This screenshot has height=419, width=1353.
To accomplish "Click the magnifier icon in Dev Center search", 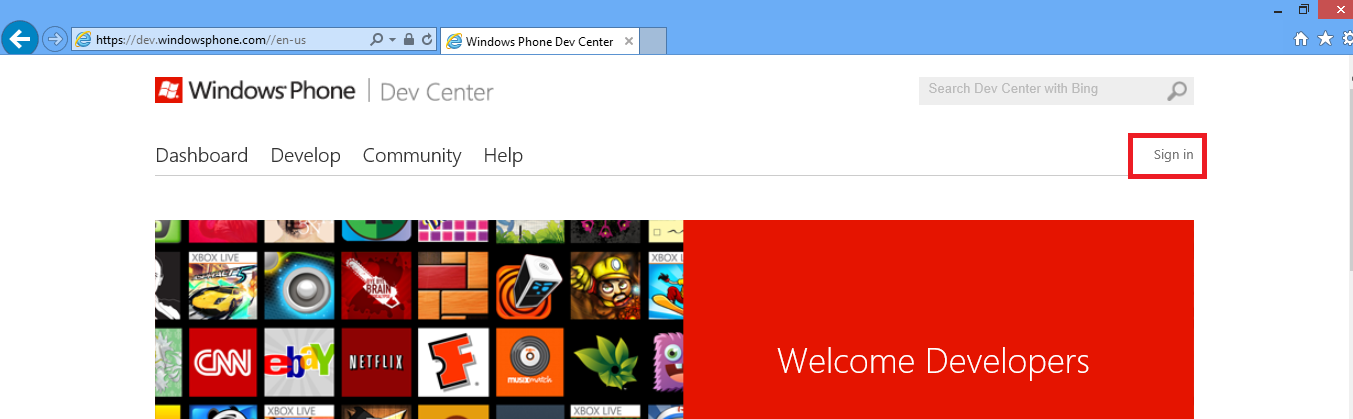I will pos(1177,91).
